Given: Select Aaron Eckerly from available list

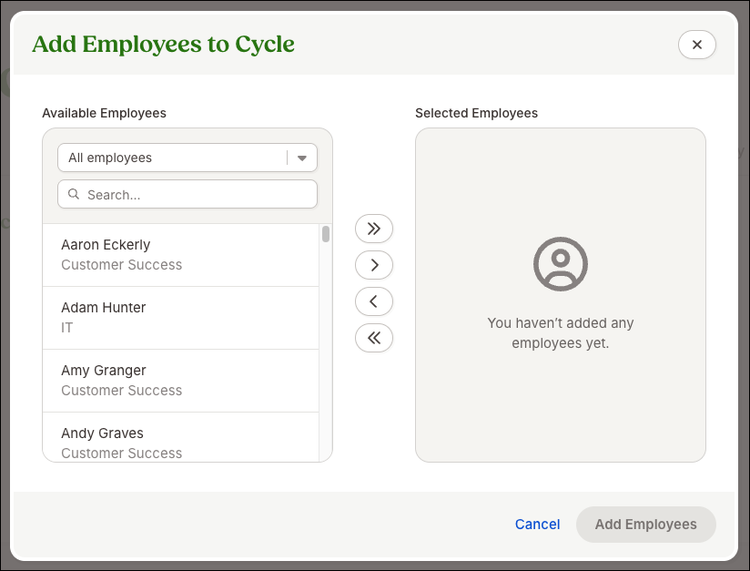Looking at the screenshot, I should 181,255.
